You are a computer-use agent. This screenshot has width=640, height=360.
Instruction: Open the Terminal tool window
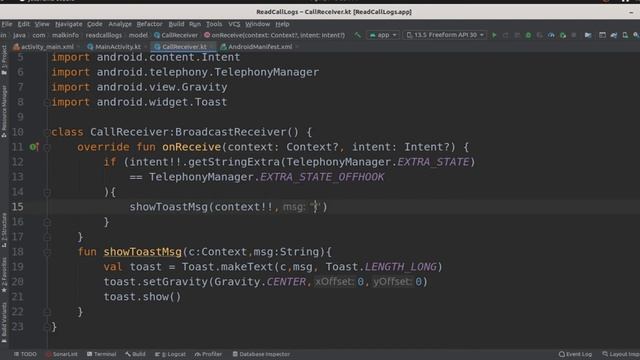pos(101,354)
